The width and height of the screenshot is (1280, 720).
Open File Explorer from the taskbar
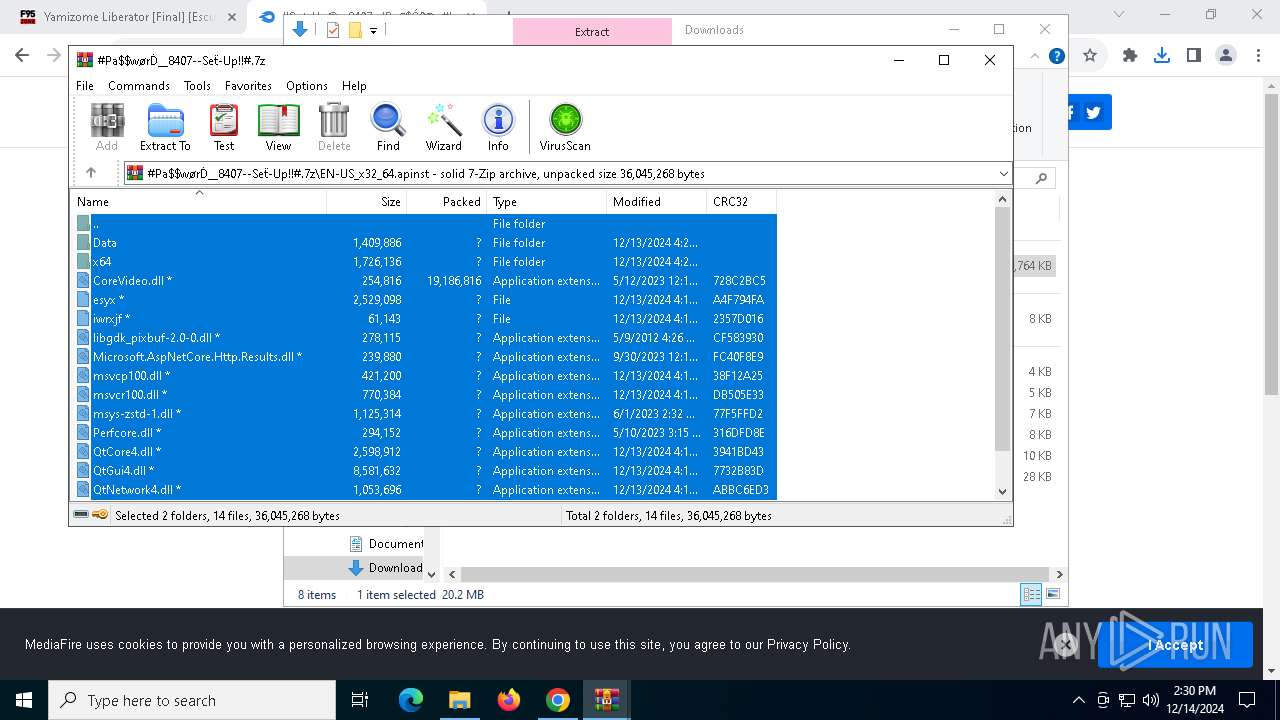coord(460,700)
